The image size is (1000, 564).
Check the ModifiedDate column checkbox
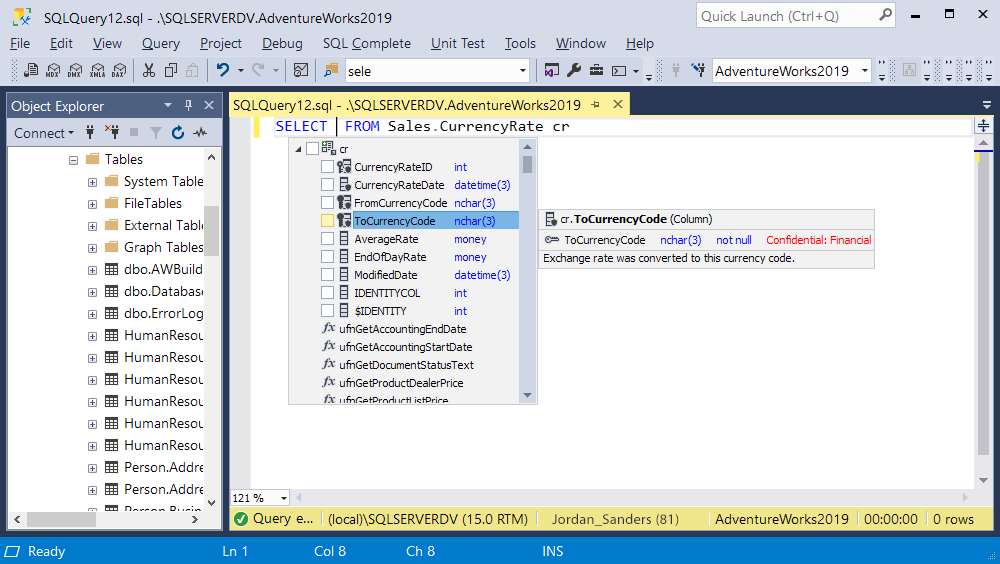327,274
